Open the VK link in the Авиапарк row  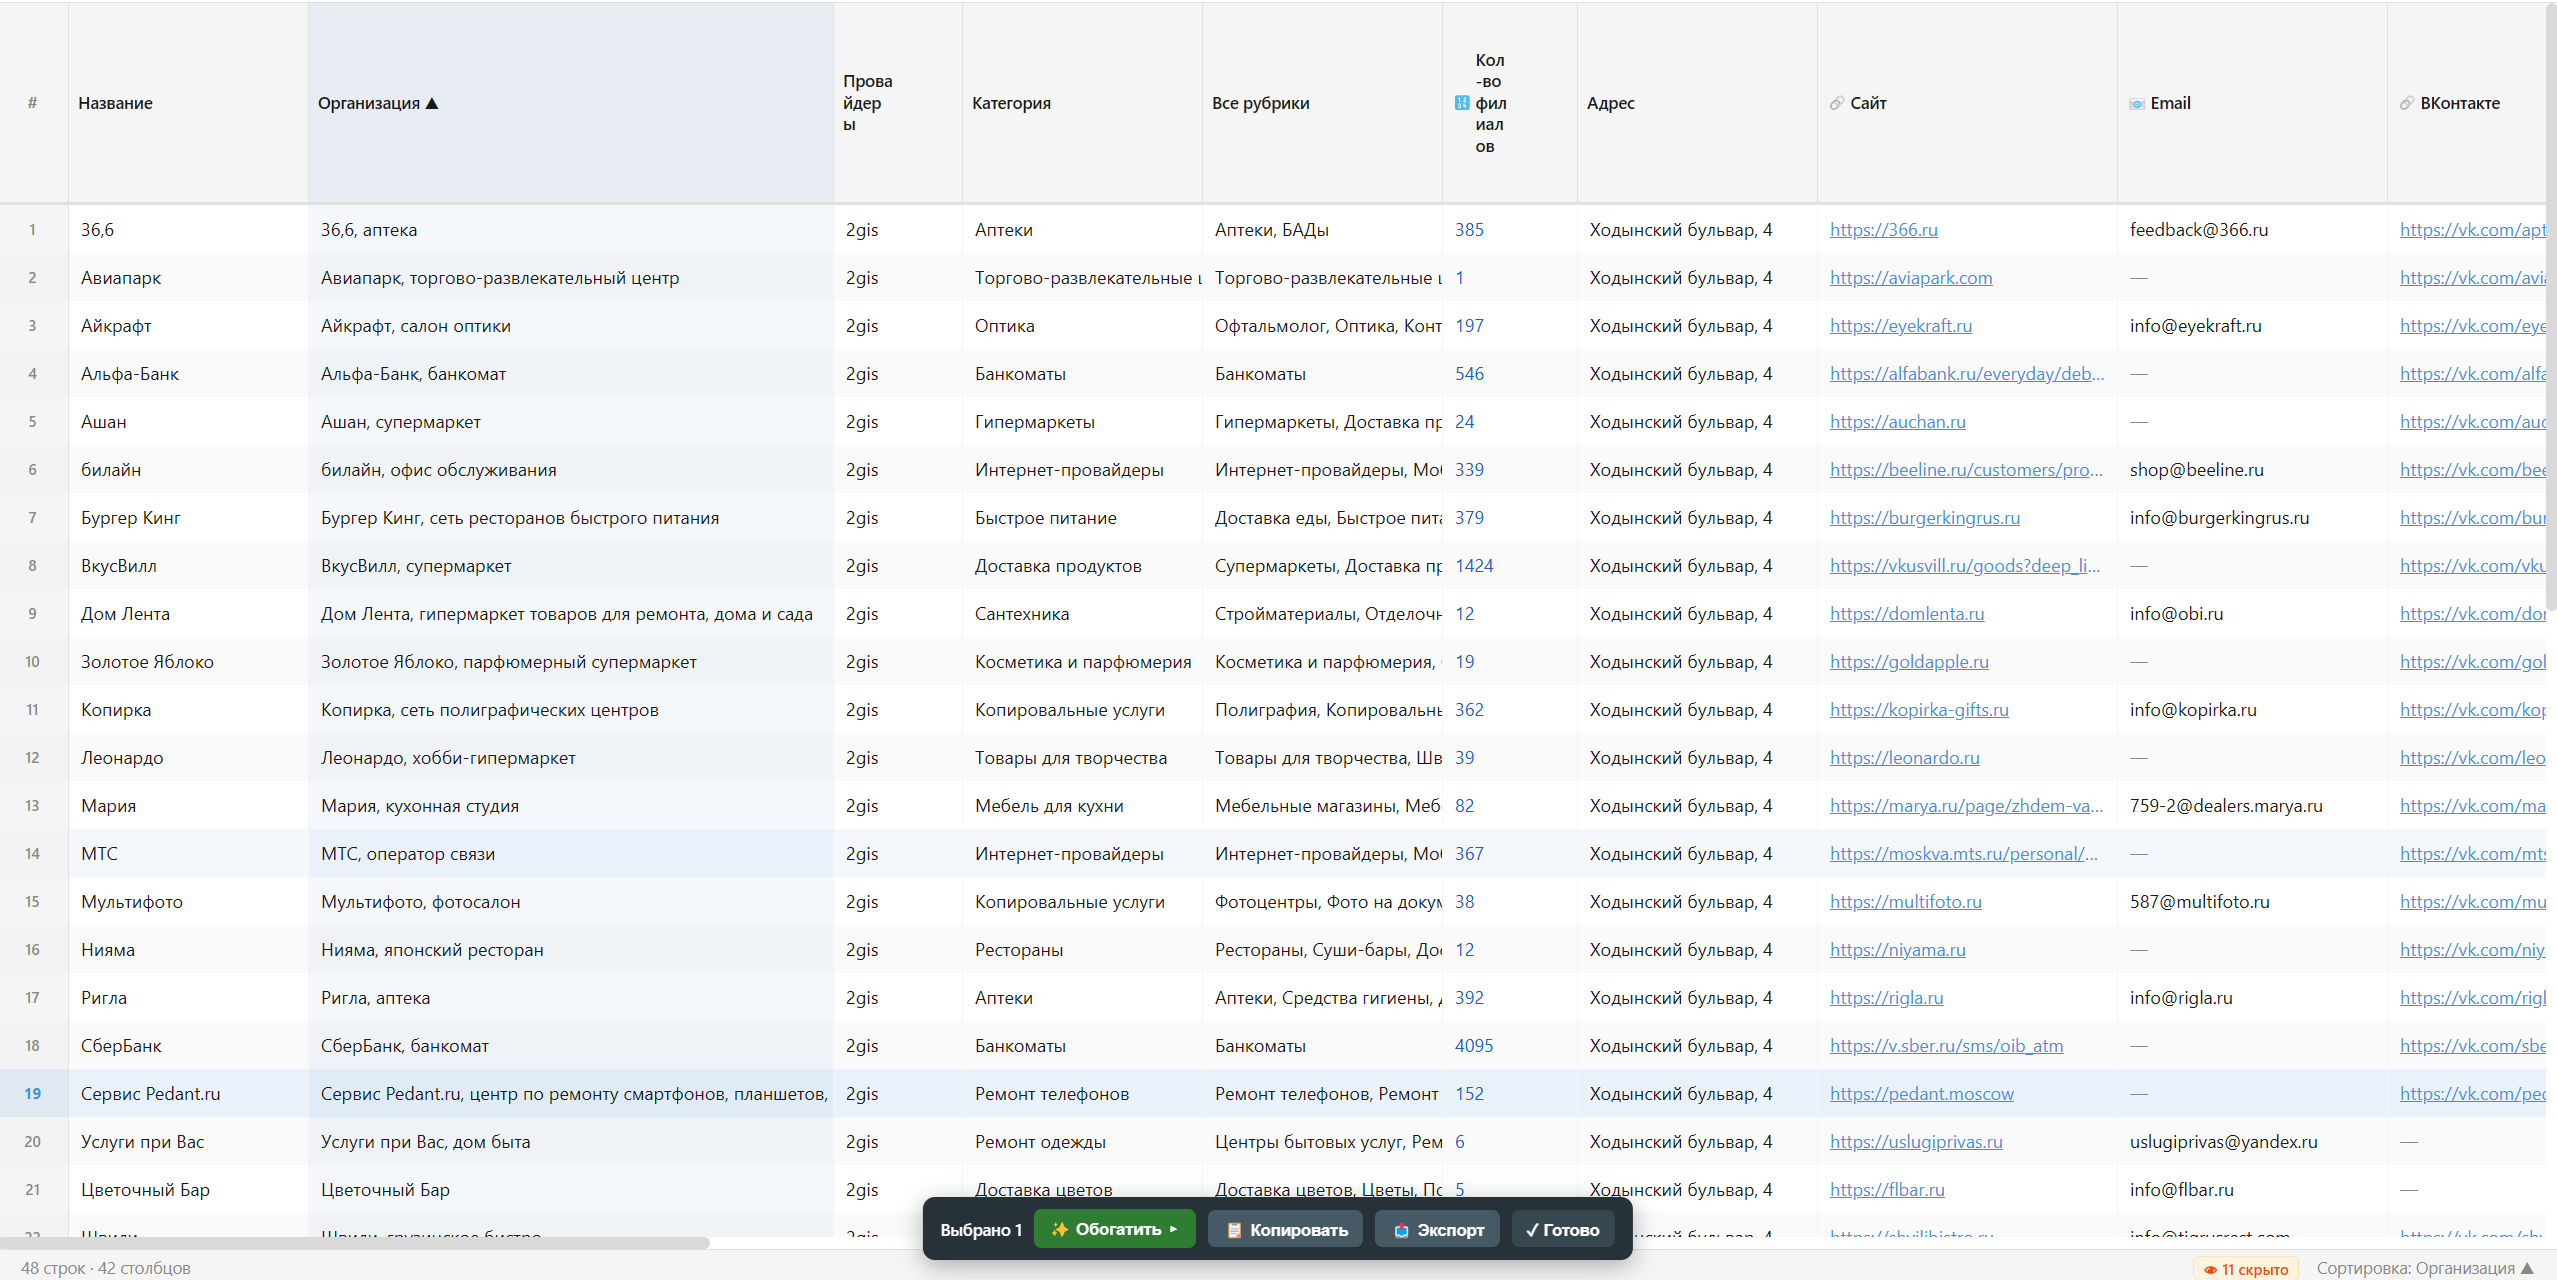(x=2472, y=278)
